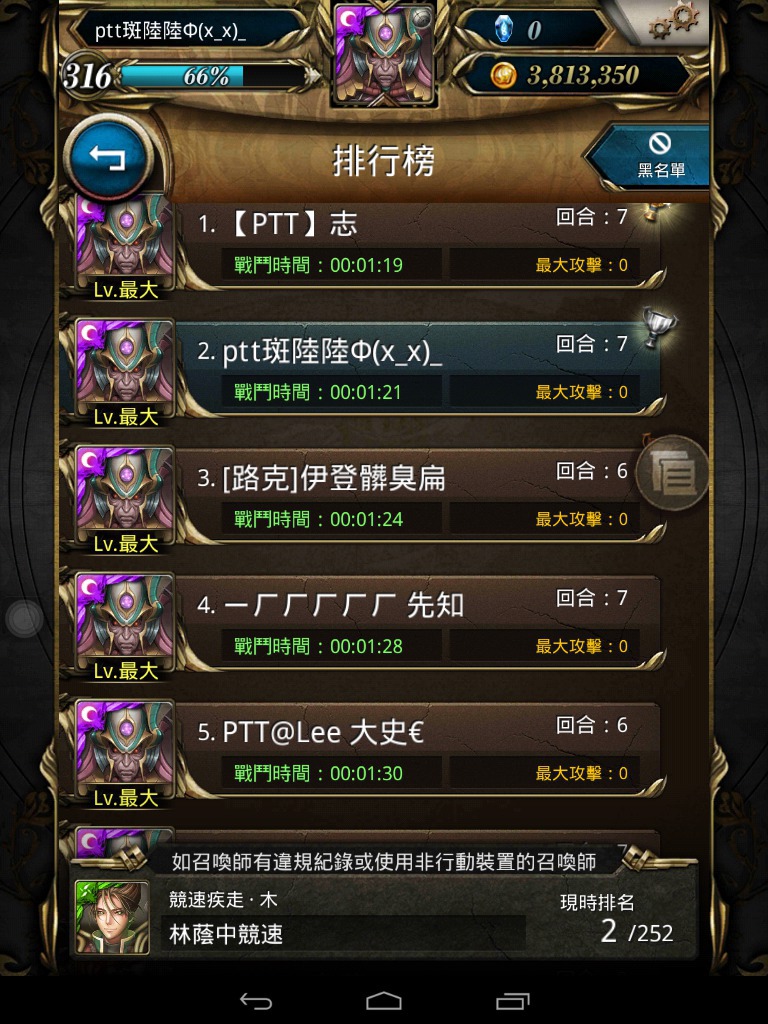Image resolution: width=768 pixels, height=1024 pixels.
Task: Tap the gold coin icon
Action: click(504, 76)
